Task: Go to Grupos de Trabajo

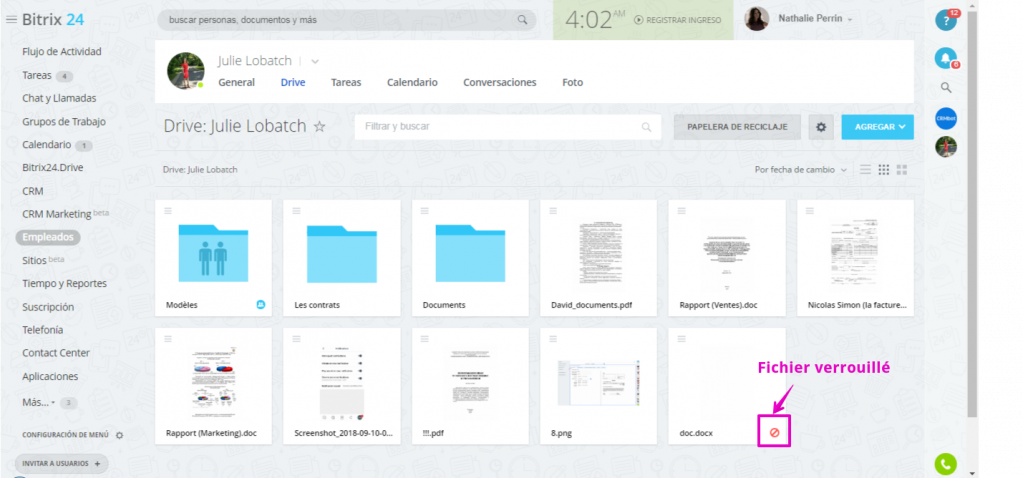Action: pyautogui.click(x=64, y=122)
